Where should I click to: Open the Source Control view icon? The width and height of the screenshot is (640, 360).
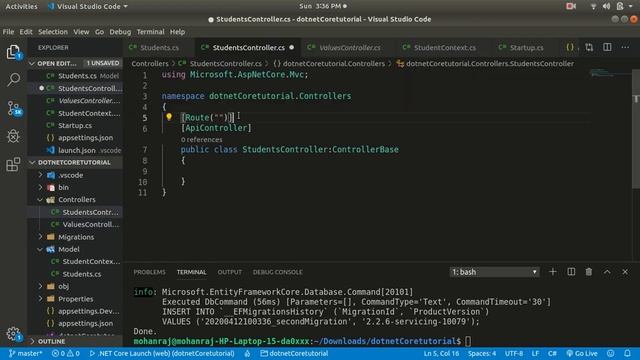click(14, 108)
